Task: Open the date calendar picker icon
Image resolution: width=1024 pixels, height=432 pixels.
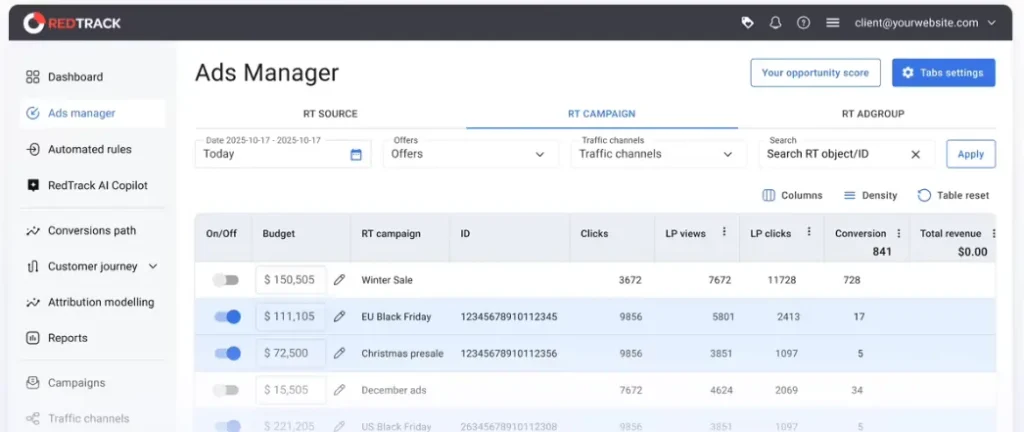Action: [356, 155]
